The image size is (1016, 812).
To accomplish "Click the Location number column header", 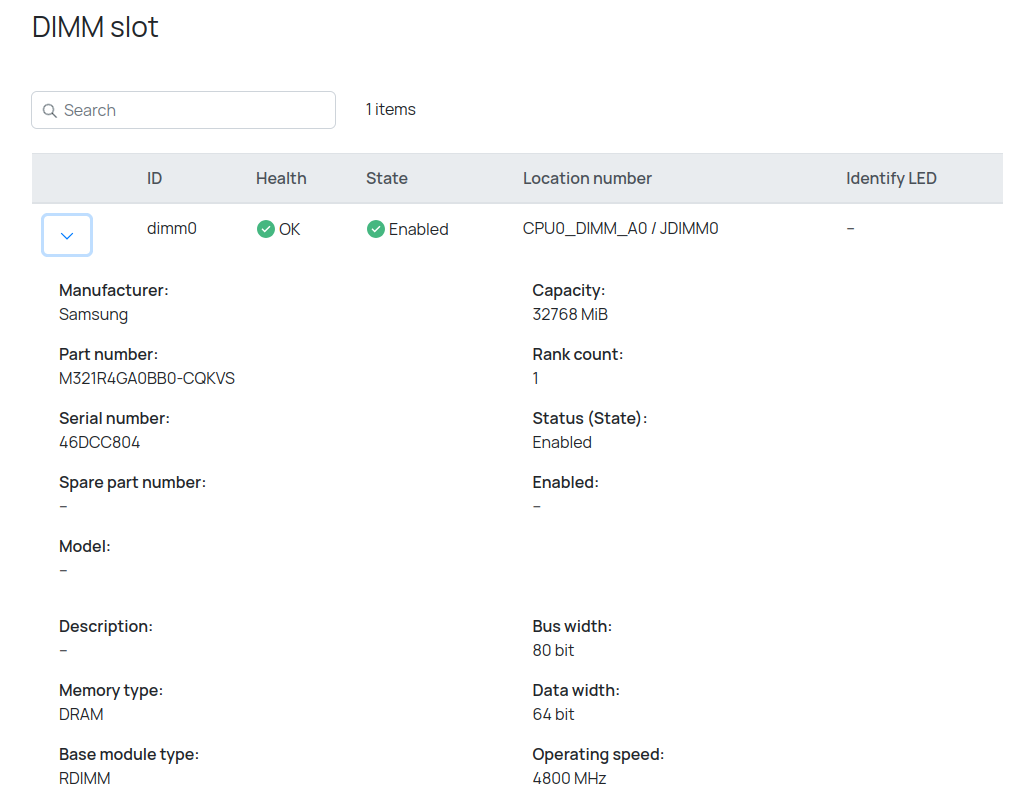I will click(x=587, y=178).
